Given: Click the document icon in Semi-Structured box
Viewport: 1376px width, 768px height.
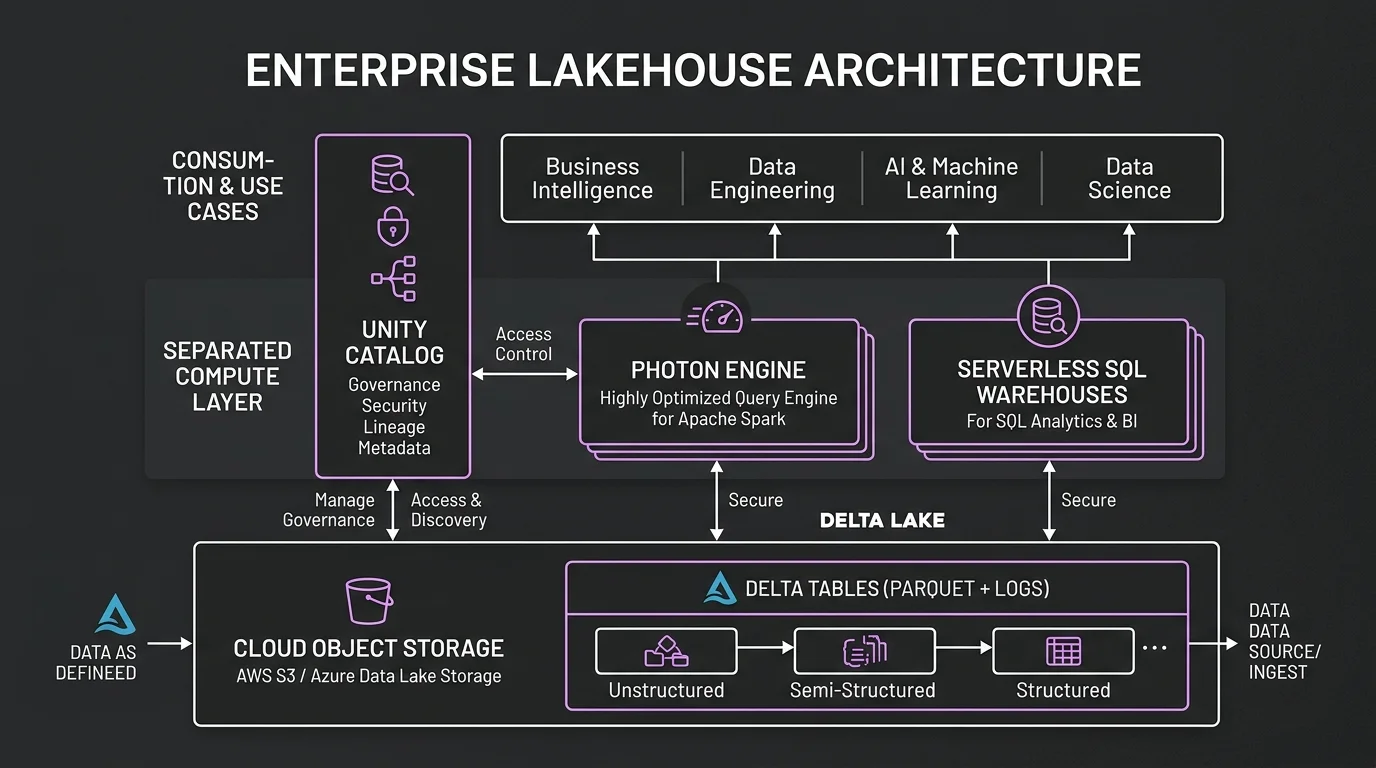Looking at the screenshot, I should point(865,651).
